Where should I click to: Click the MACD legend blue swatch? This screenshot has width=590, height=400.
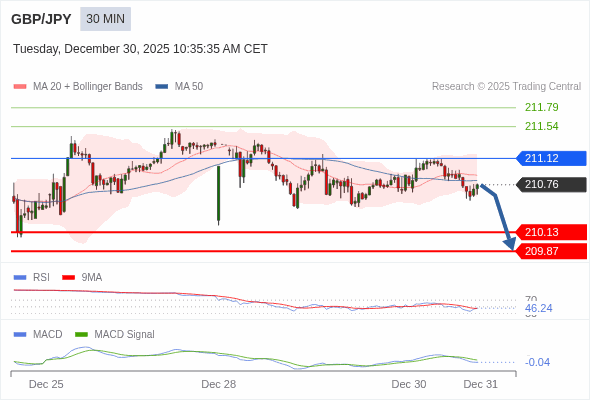(20, 335)
